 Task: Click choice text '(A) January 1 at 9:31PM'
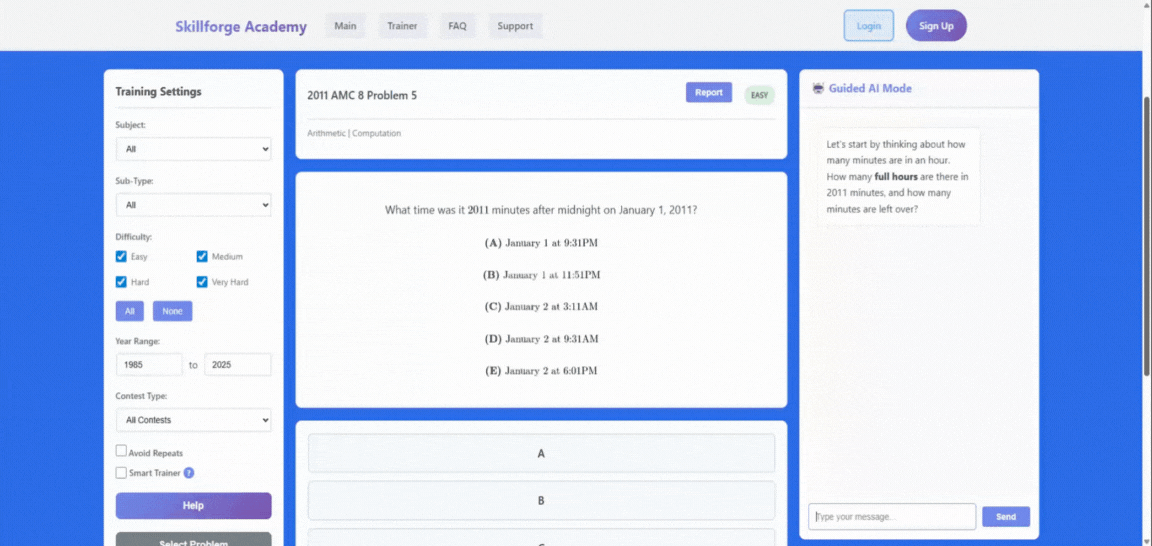pyautogui.click(x=541, y=243)
